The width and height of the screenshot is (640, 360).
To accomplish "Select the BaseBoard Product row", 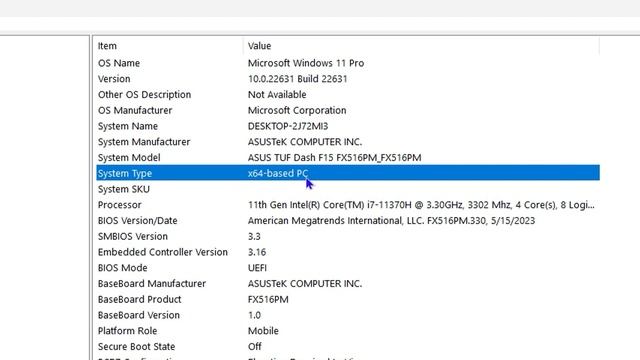I will (x=348, y=299).
